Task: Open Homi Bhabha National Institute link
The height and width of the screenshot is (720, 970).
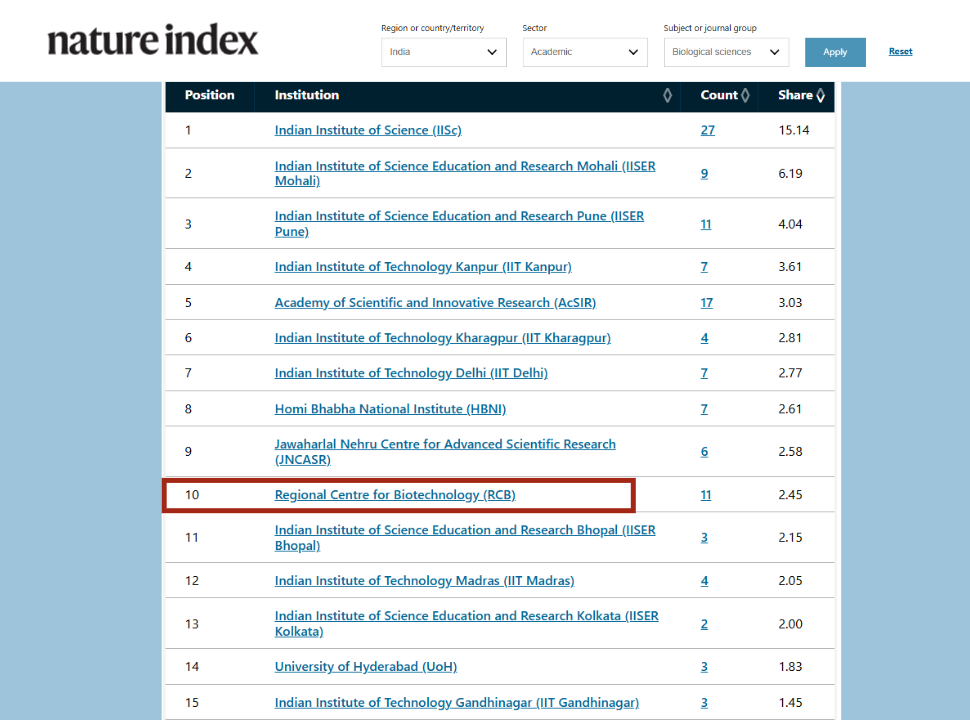Action: (390, 409)
